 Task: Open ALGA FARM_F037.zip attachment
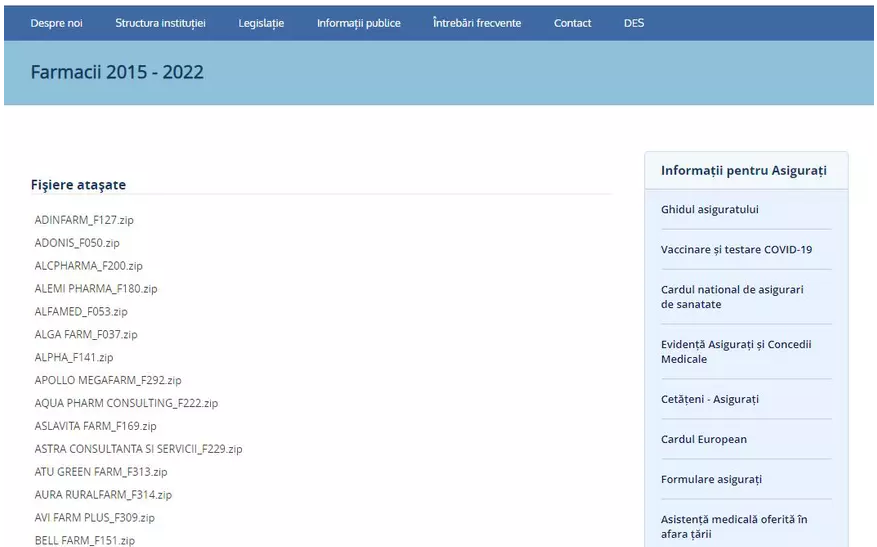(x=86, y=334)
